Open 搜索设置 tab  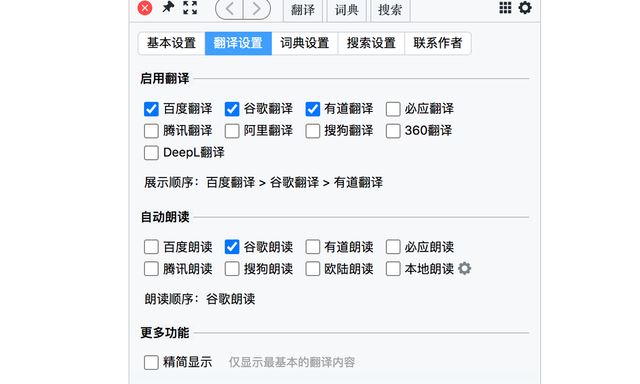[x=371, y=43]
